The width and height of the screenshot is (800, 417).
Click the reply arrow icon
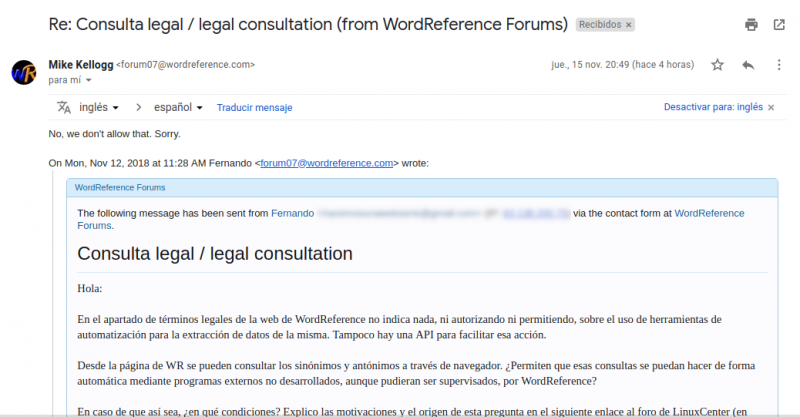click(x=748, y=65)
